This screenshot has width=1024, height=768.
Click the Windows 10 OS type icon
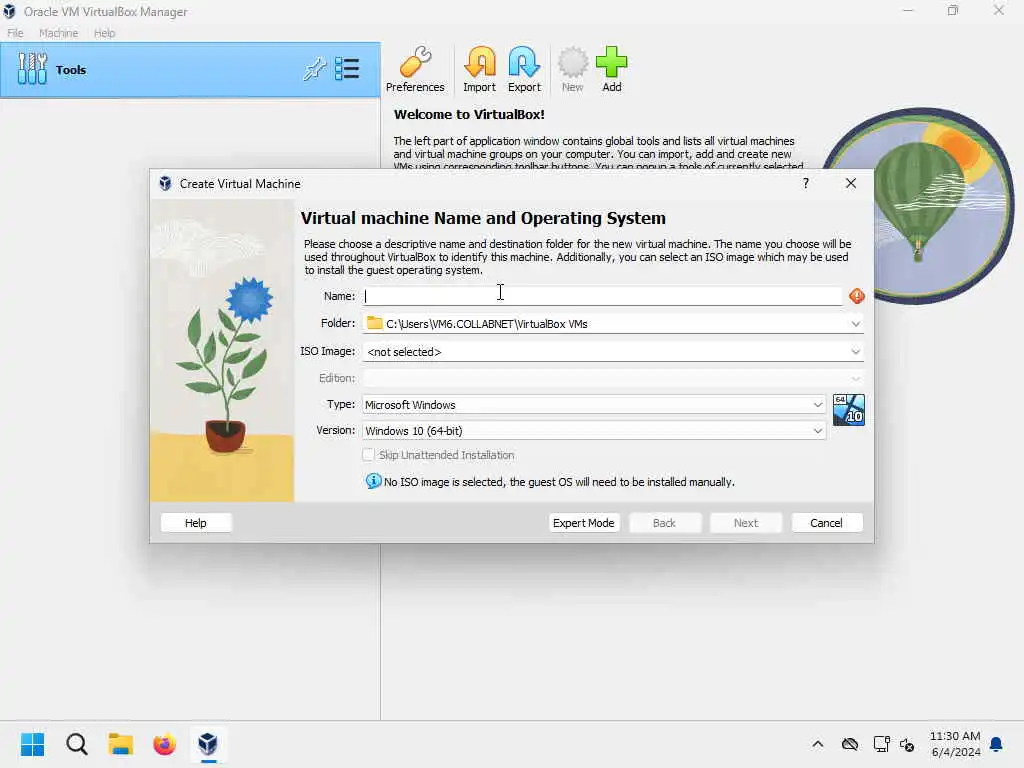(x=848, y=410)
